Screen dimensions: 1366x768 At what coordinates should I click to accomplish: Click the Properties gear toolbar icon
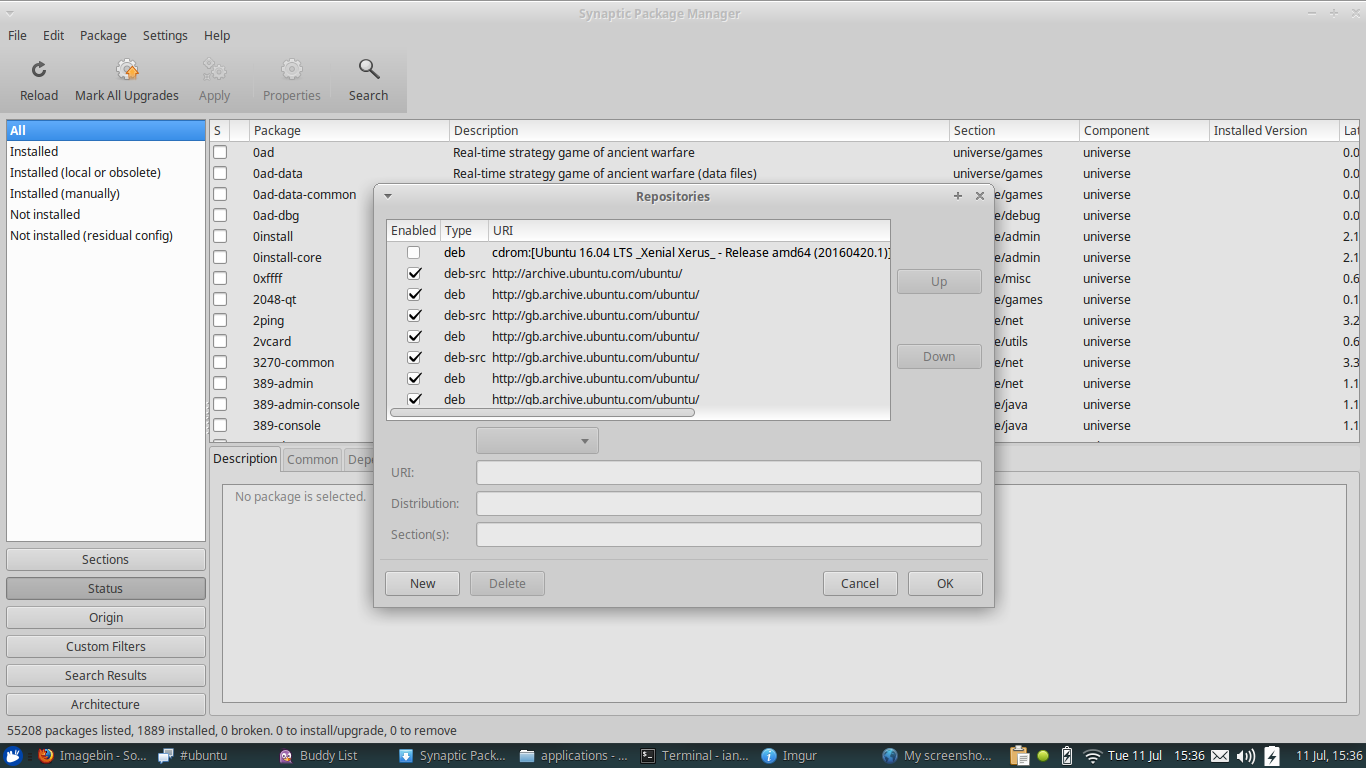(x=292, y=70)
